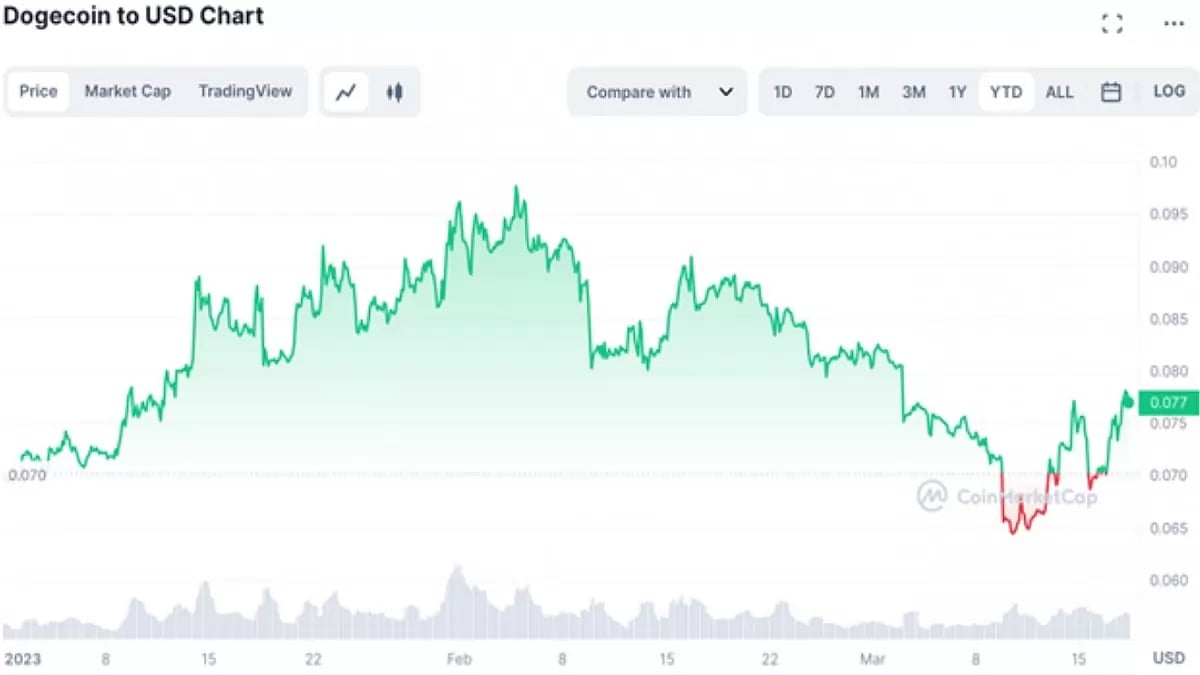This screenshot has width=1200, height=675.
Task: Open fullscreen mode for the chart
Action: click(x=1111, y=22)
